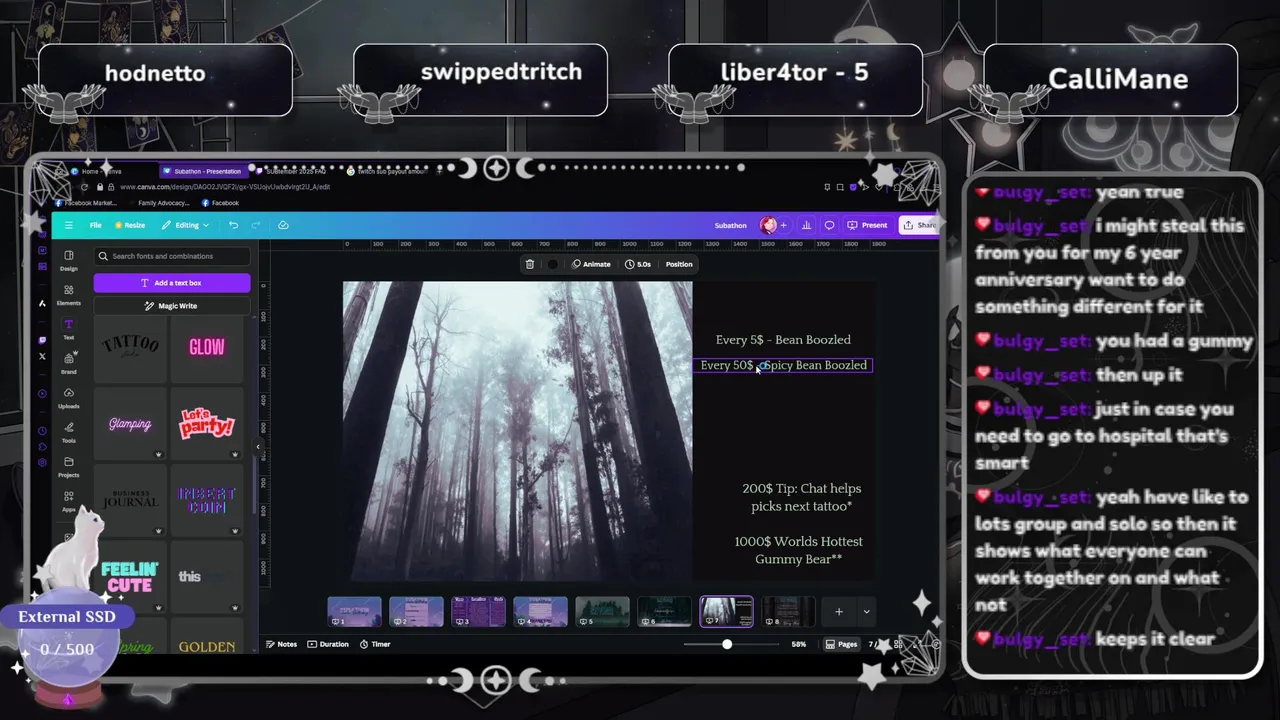
Task: Click the Position button in toolbar
Action: coord(679,264)
